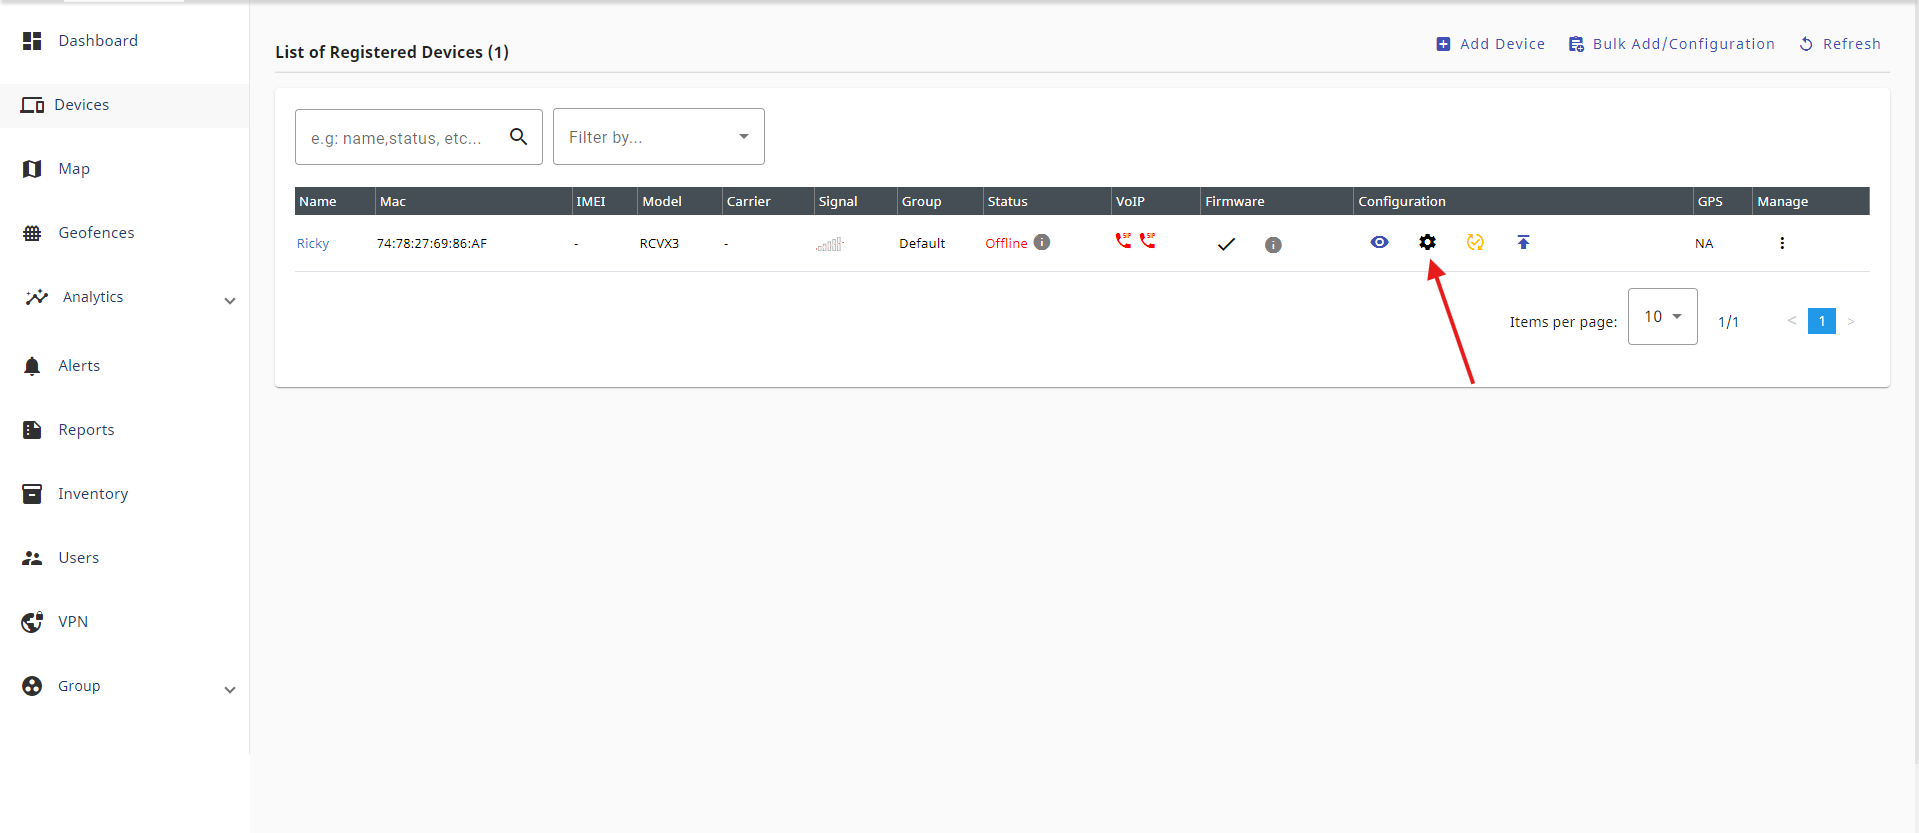This screenshot has height=833, width=1919.
Task: Click the Reports document icon
Action: click(x=32, y=430)
